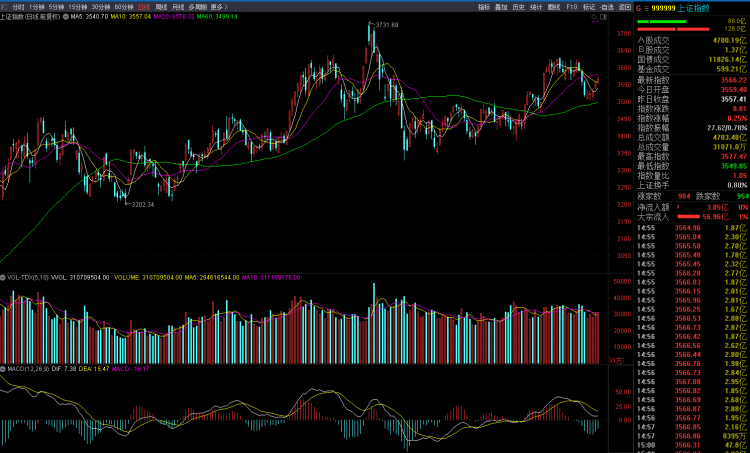This screenshot has width=750, height=453.
Task: Click the F10 company info button
Action: click(571, 6)
